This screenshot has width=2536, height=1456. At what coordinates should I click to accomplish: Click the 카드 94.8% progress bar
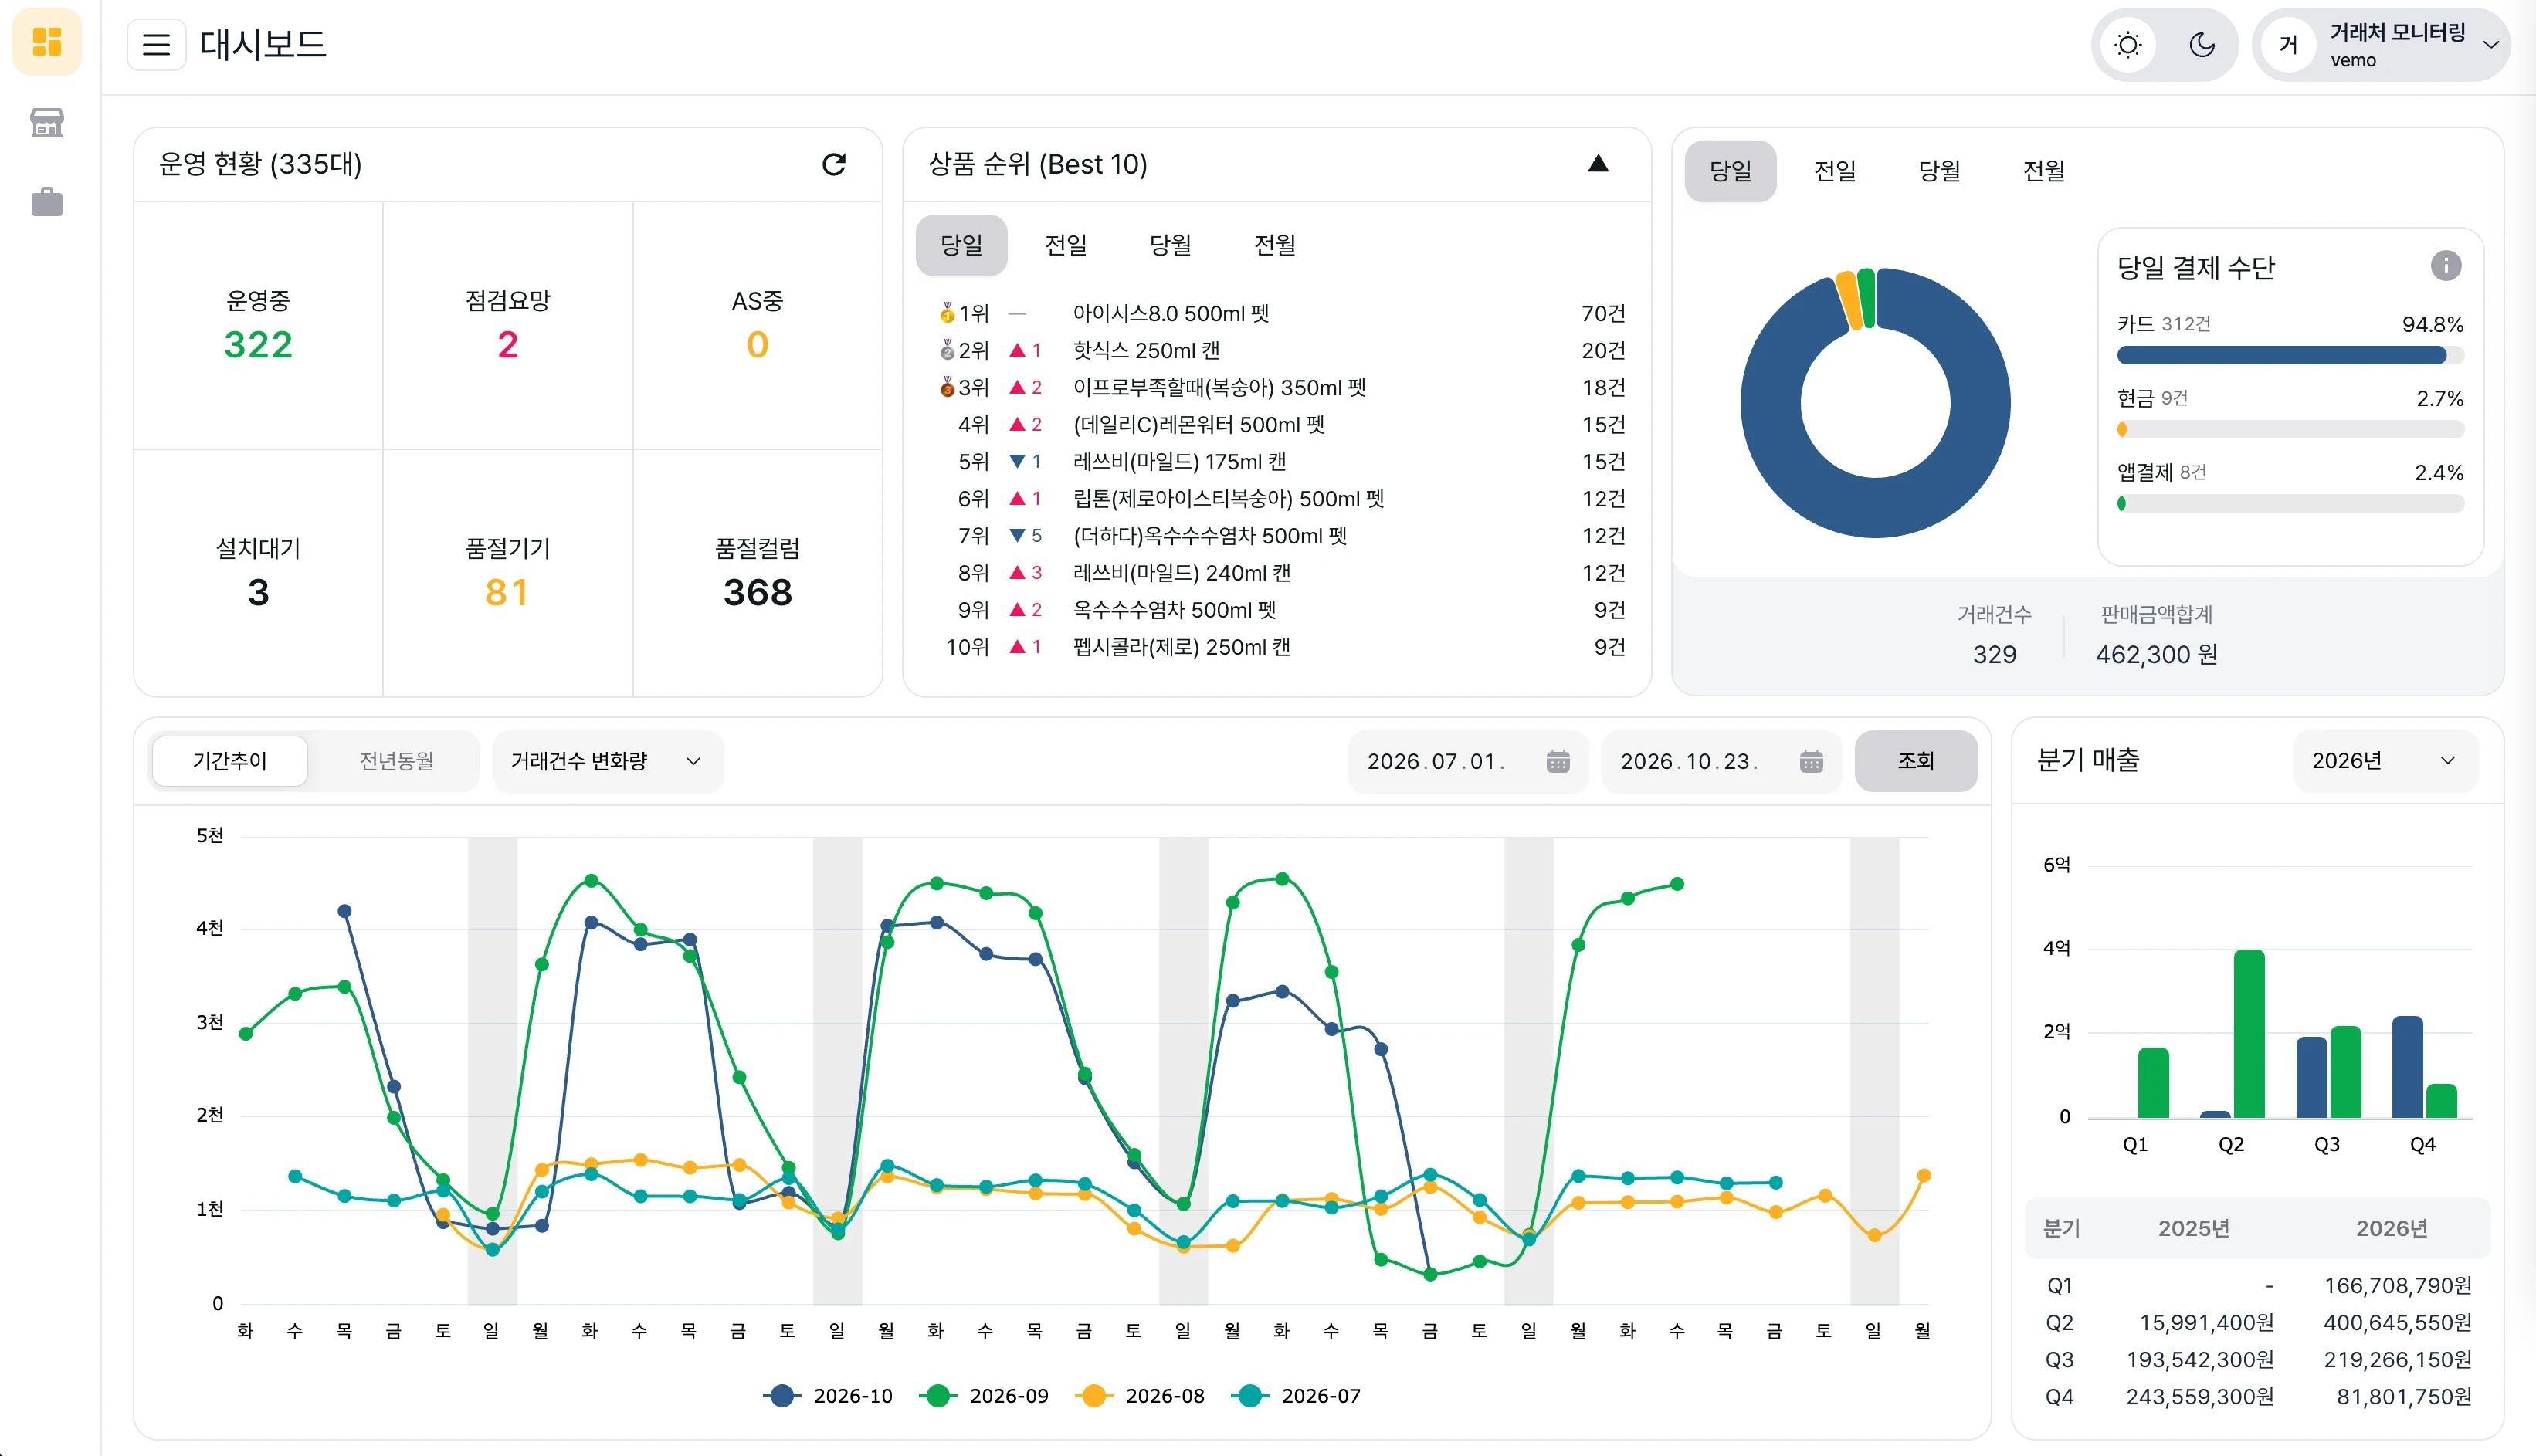coord(2290,355)
